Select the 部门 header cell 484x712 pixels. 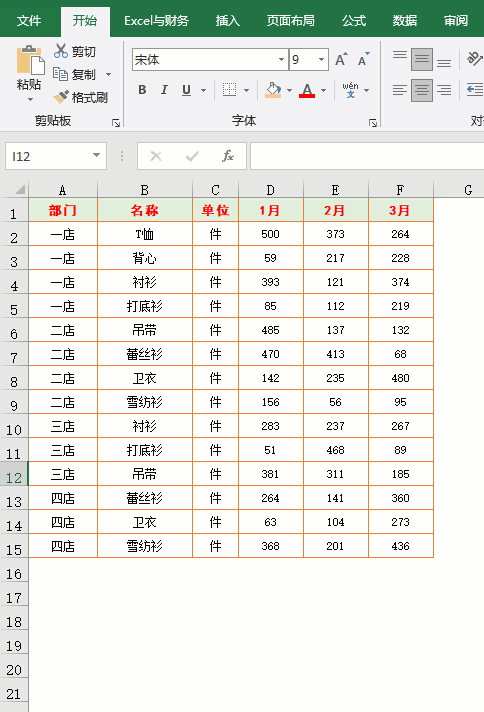[63, 210]
